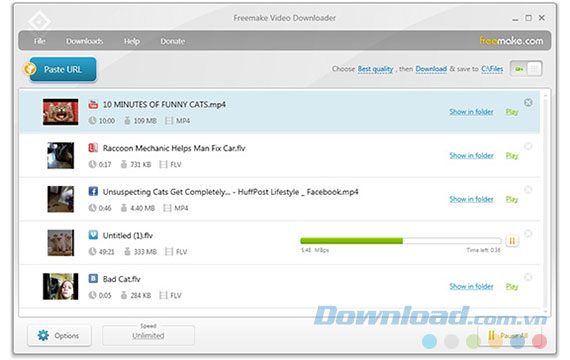Click the YouTube icon beside Funny Cats

[x=93, y=104]
